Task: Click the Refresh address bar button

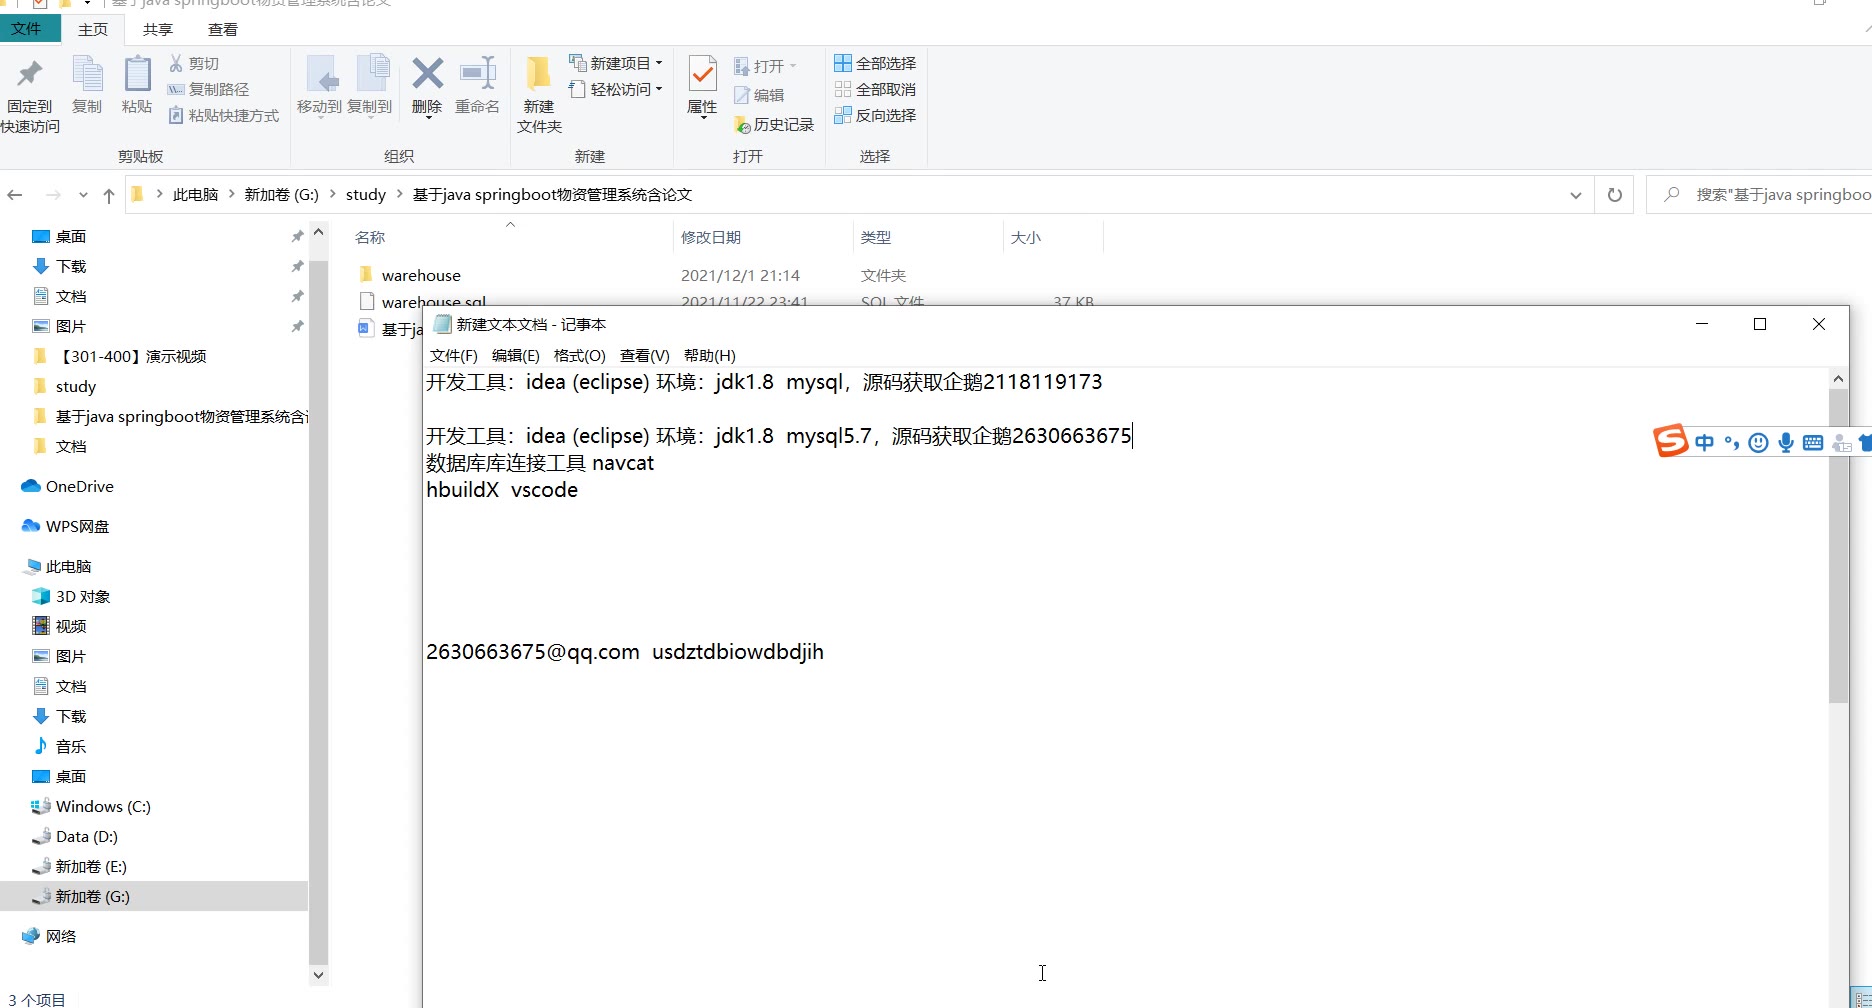Action: coord(1614,195)
